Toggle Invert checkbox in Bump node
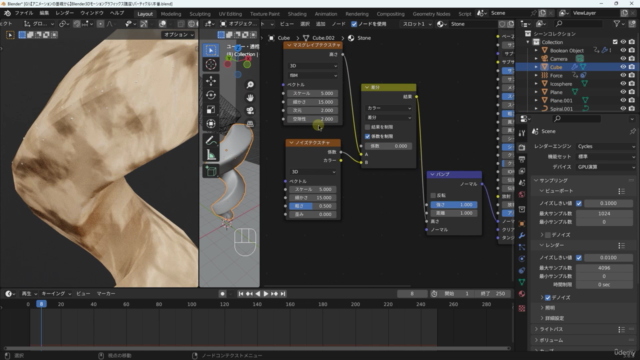 pos(433,196)
